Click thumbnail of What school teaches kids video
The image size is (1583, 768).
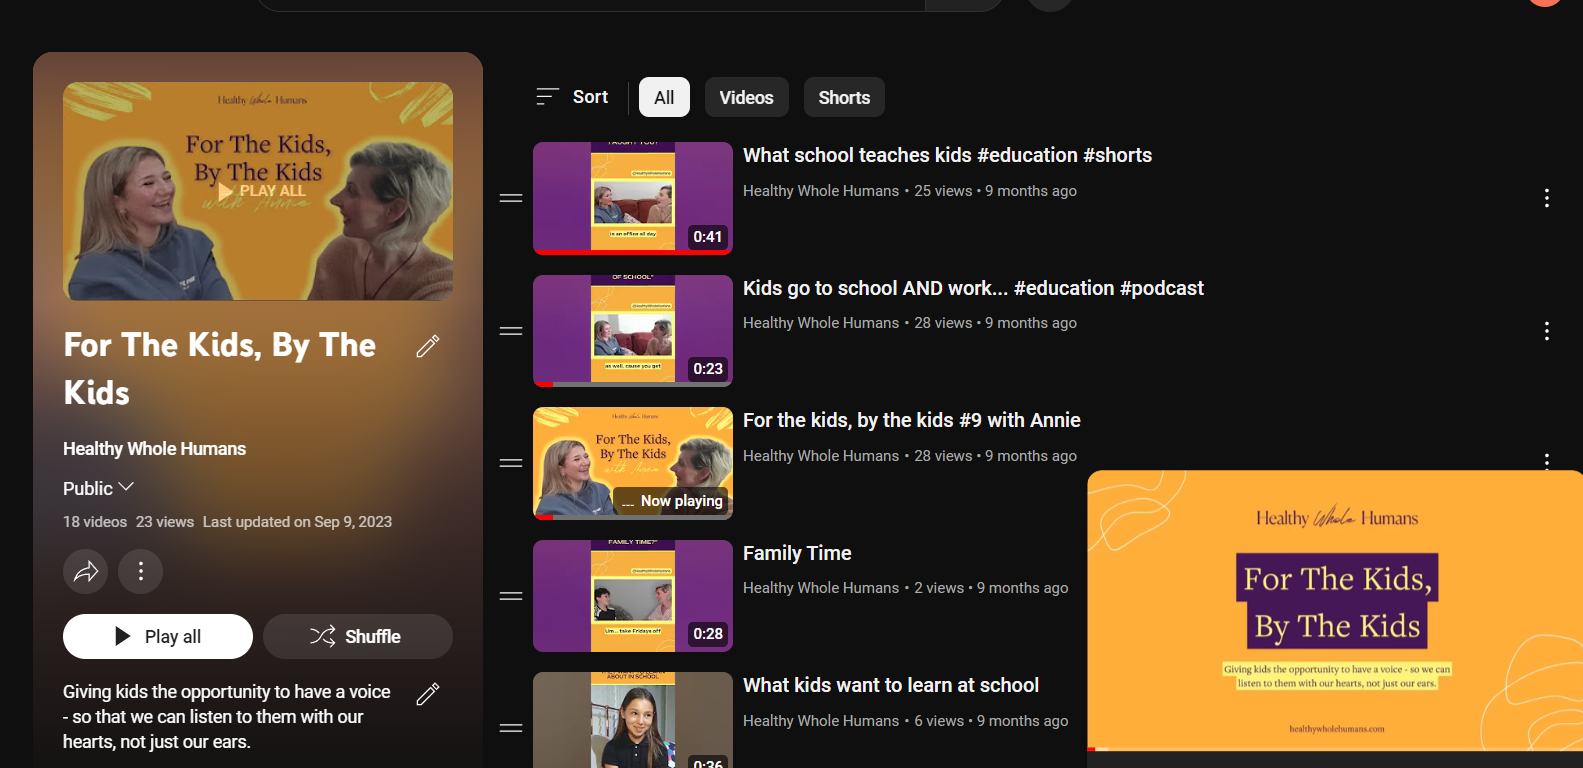point(633,198)
